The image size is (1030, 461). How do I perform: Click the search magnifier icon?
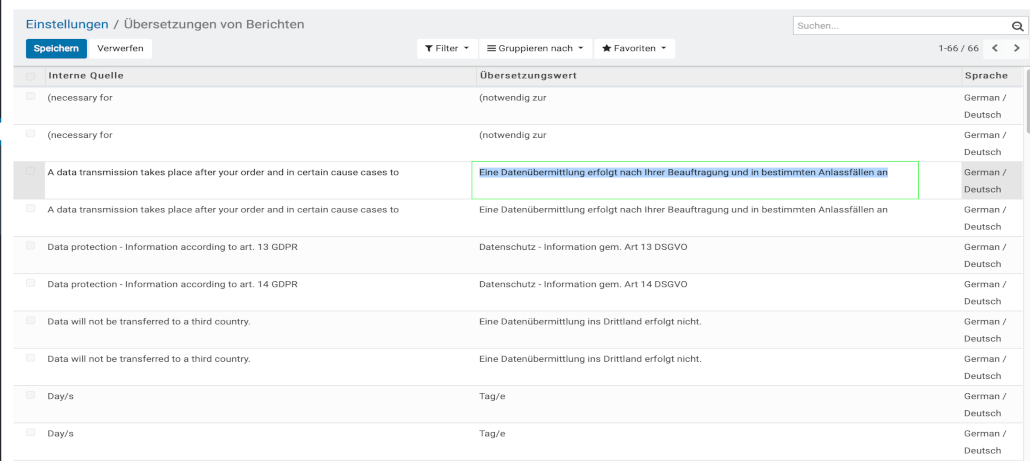pos(1017,27)
